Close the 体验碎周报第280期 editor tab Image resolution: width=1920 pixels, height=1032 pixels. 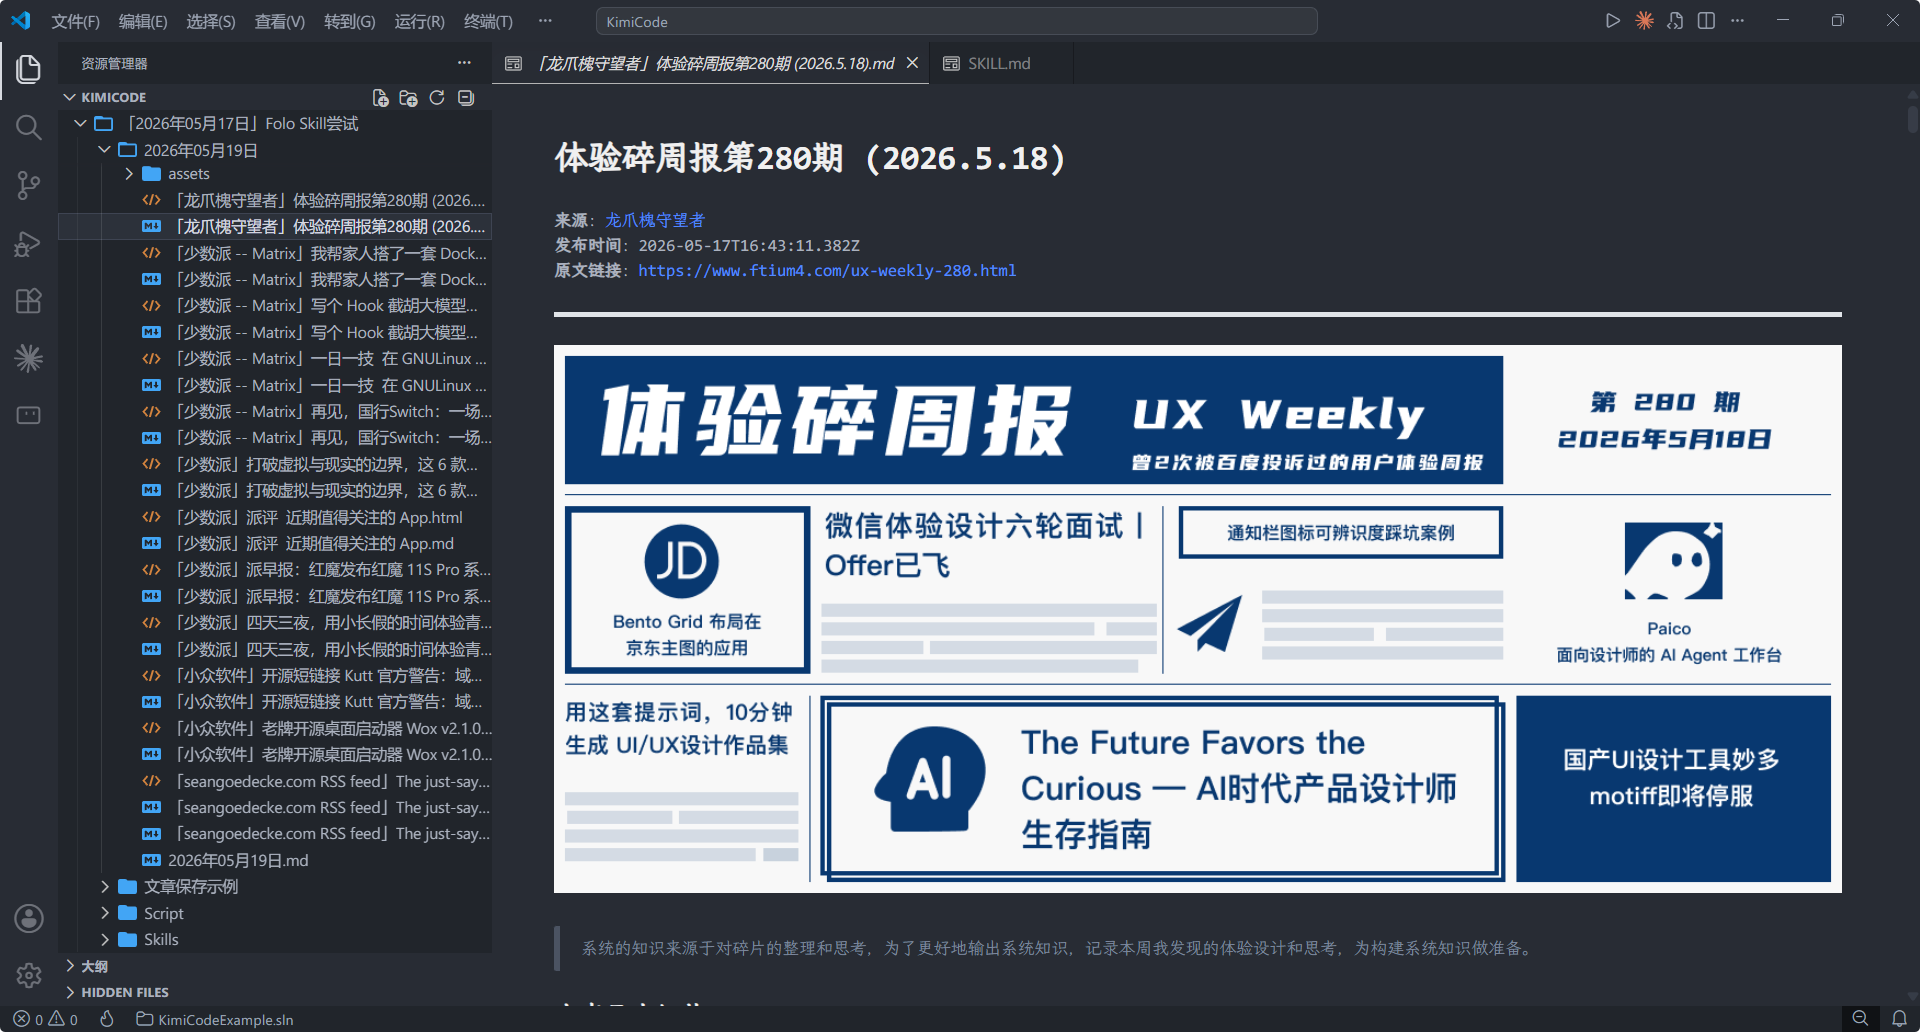point(912,63)
